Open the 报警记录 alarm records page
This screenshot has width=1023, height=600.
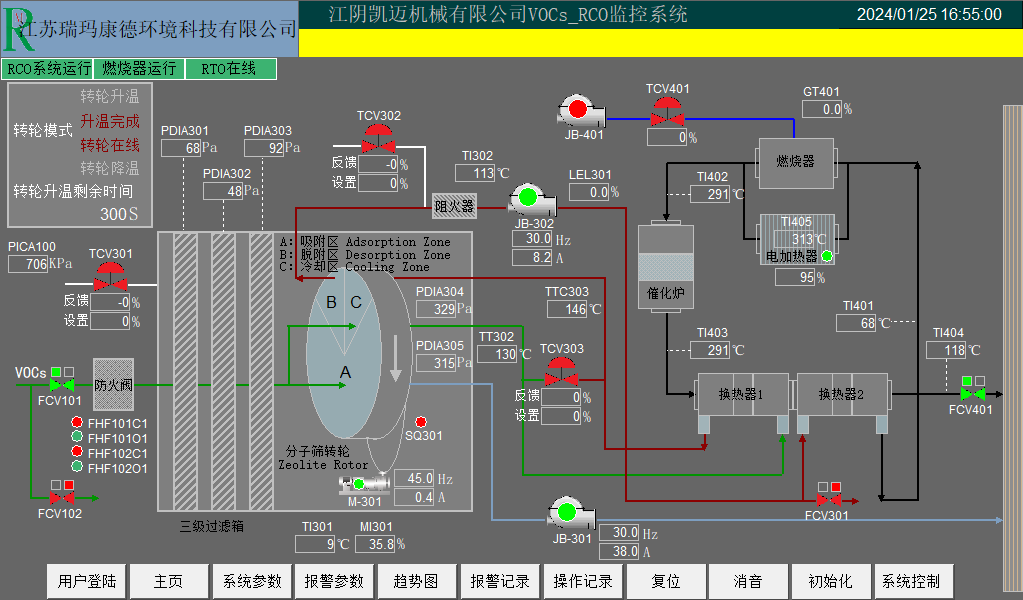[x=500, y=581]
